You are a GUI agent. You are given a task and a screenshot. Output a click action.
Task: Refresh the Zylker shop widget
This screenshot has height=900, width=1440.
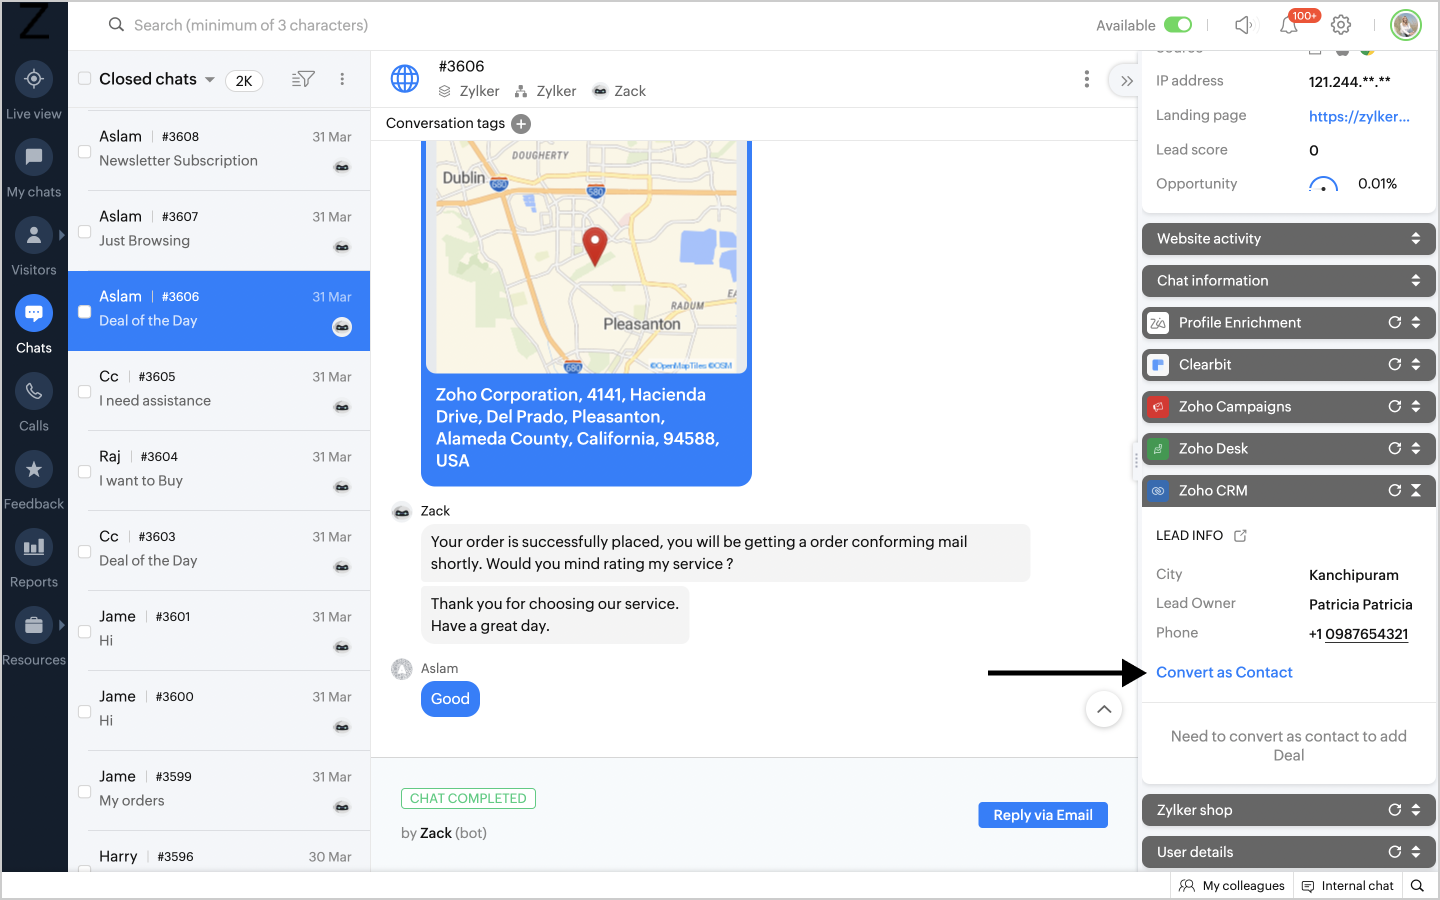(x=1395, y=810)
